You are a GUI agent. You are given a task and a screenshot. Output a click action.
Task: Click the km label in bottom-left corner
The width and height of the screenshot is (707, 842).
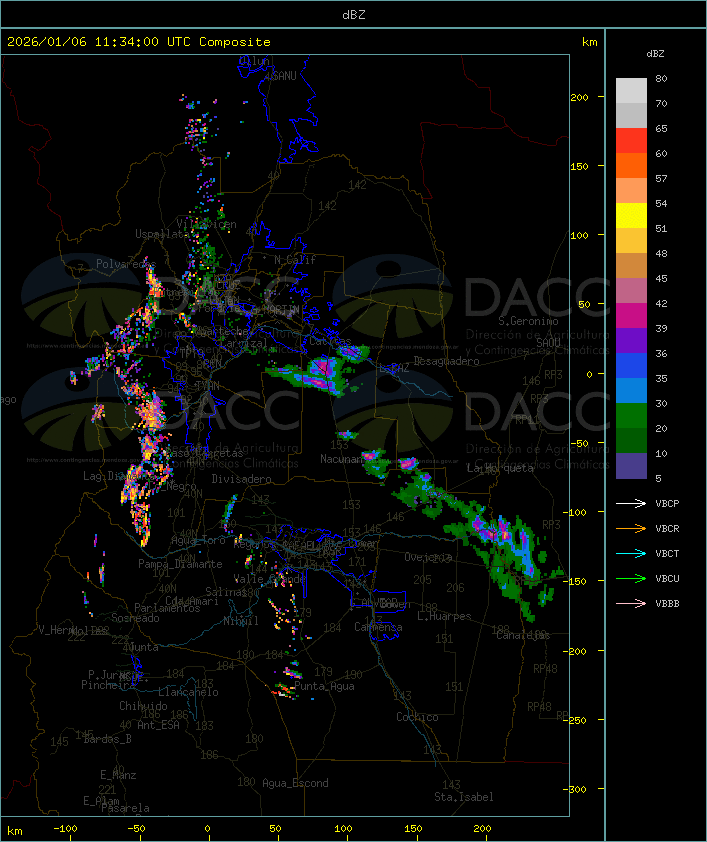[x=15, y=830]
